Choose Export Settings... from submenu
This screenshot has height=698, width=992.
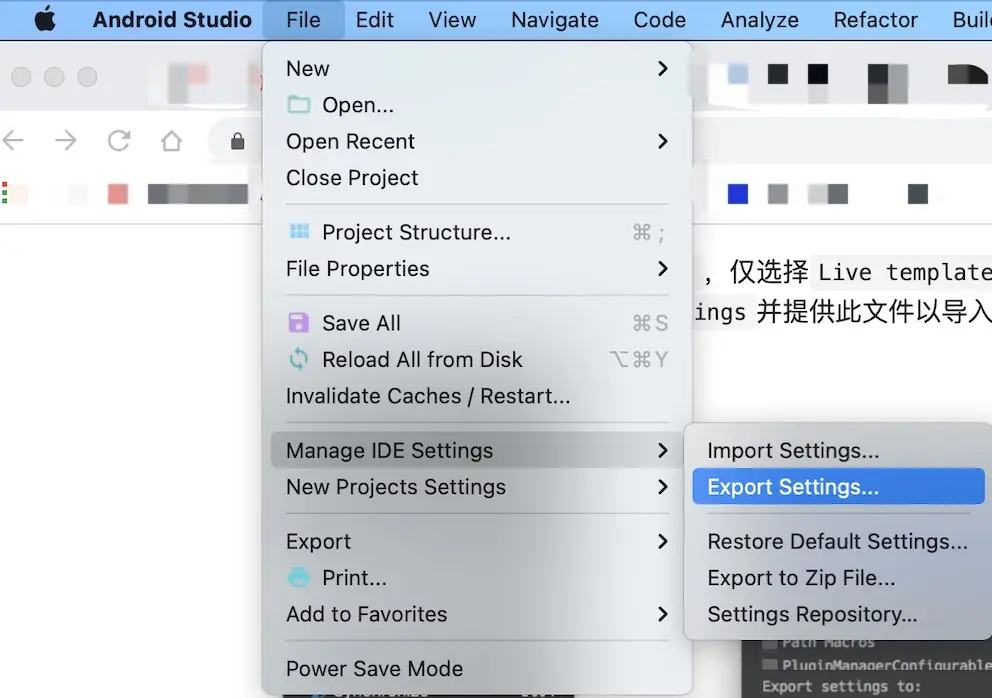tap(793, 487)
